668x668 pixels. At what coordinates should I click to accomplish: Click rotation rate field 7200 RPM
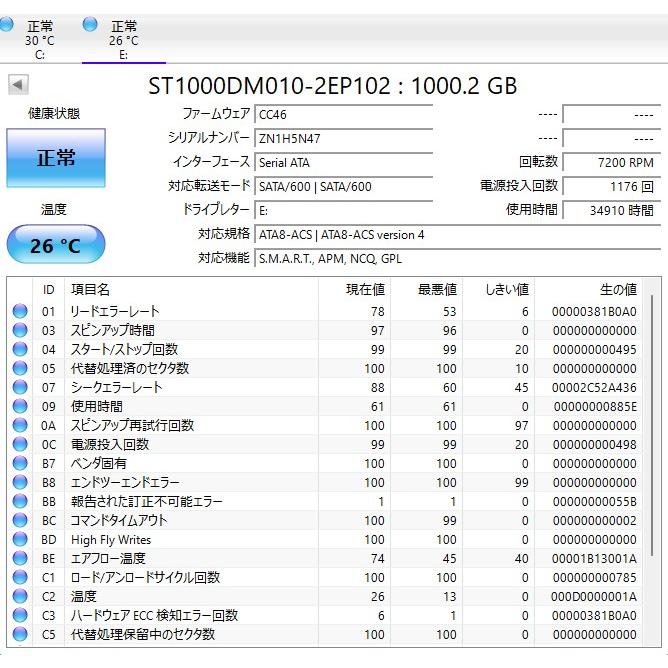(x=612, y=162)
